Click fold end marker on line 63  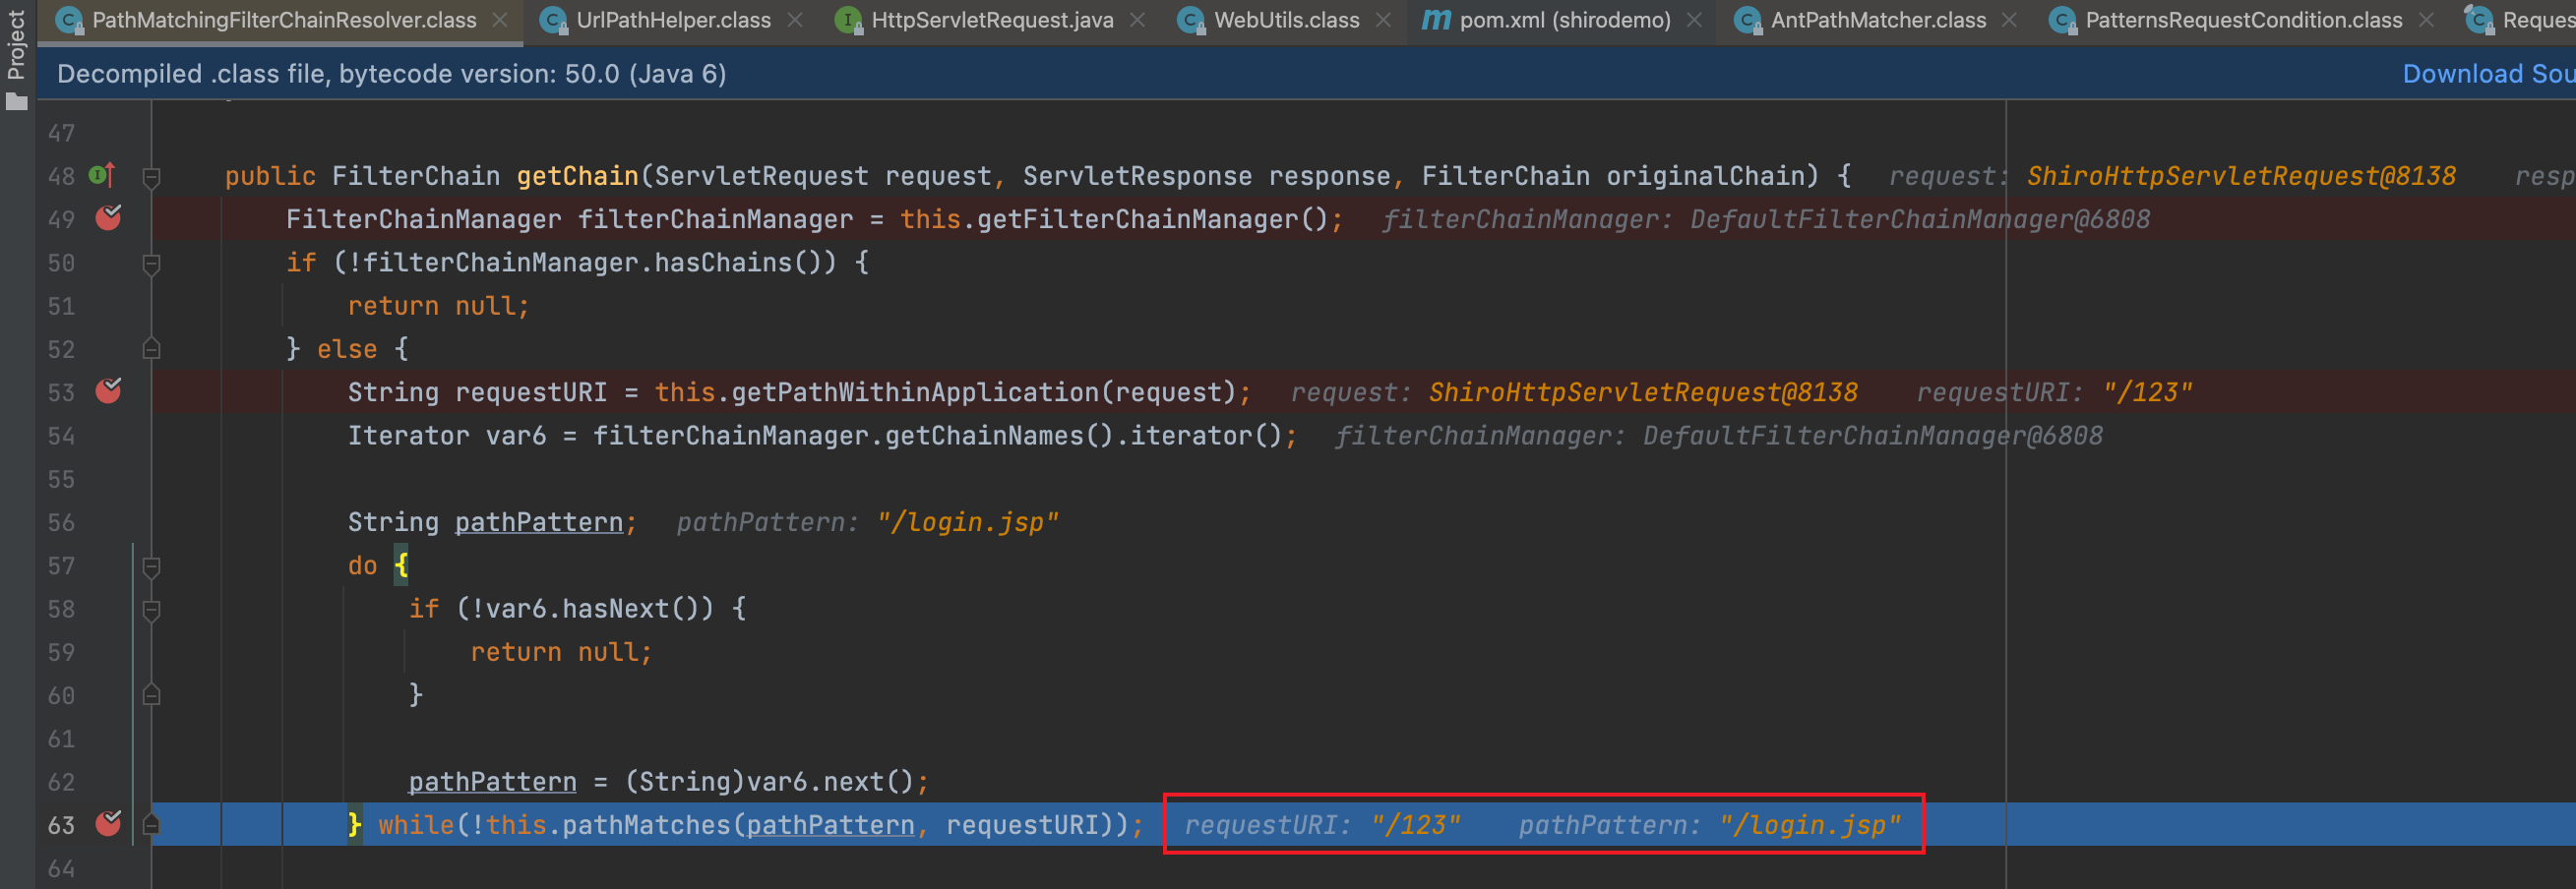point(151,824)
